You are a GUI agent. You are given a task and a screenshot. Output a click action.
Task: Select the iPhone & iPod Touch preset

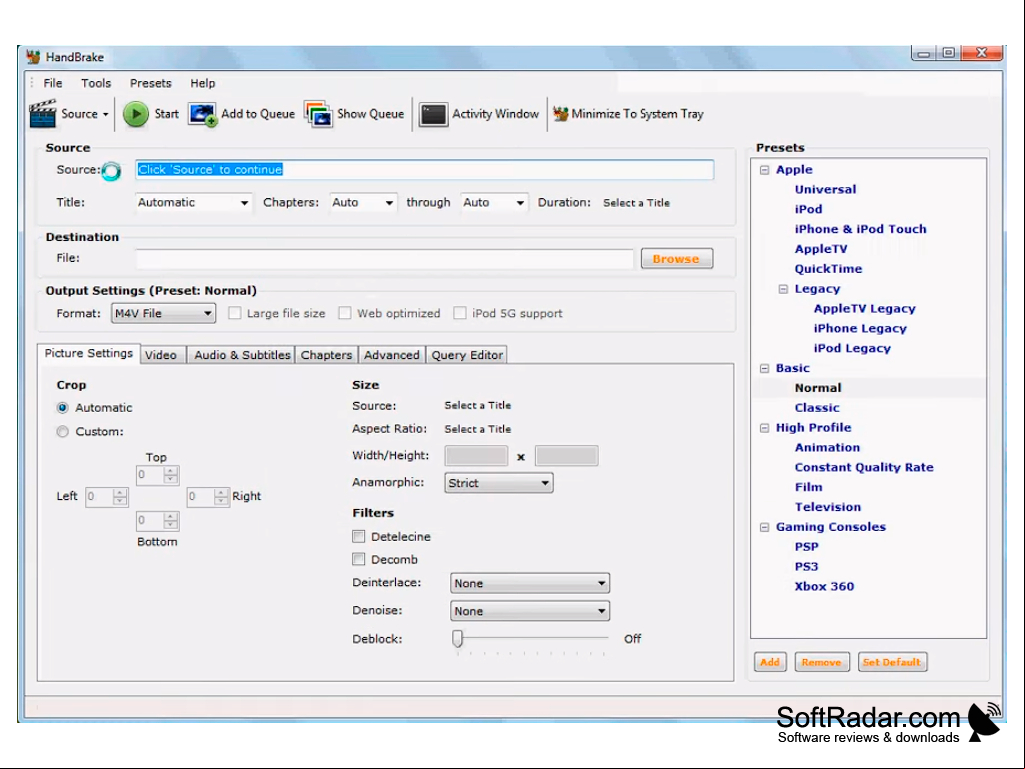(x=860, y=230)
